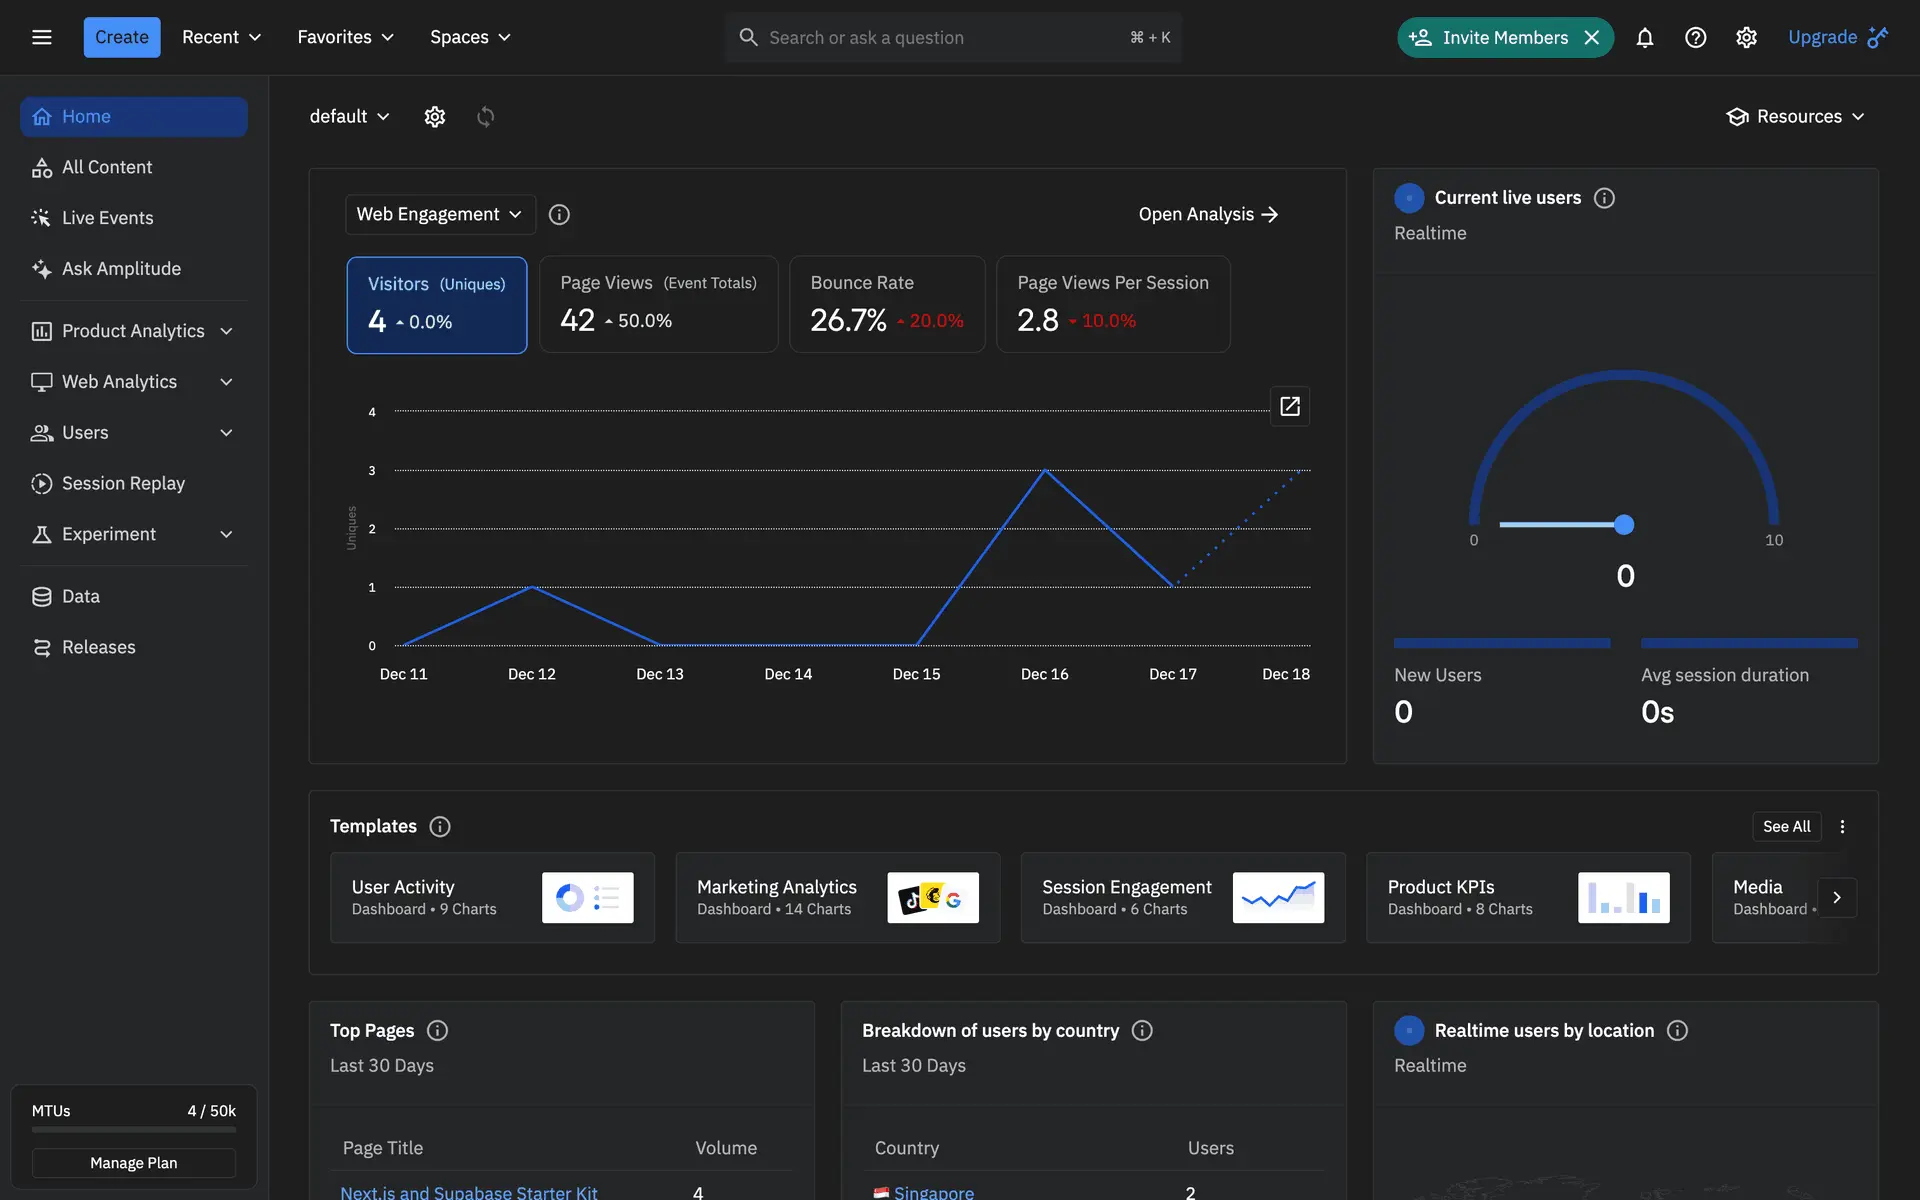Open the Resources dropdown

(x=1796, y=116)
